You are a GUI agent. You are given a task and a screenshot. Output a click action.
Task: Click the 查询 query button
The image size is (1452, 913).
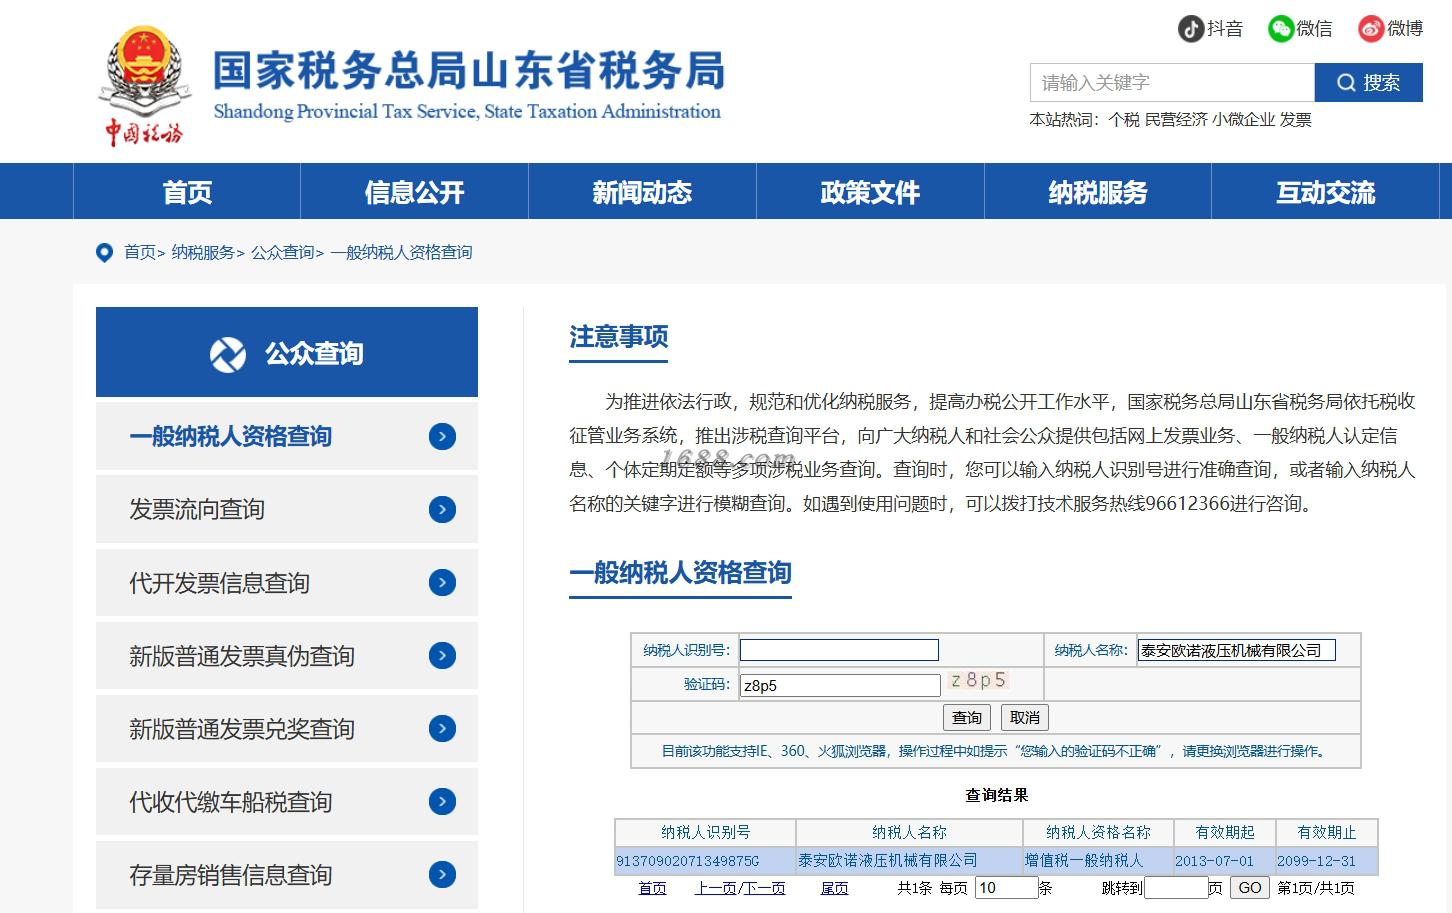pyautogui.click(x=967, y=718)
